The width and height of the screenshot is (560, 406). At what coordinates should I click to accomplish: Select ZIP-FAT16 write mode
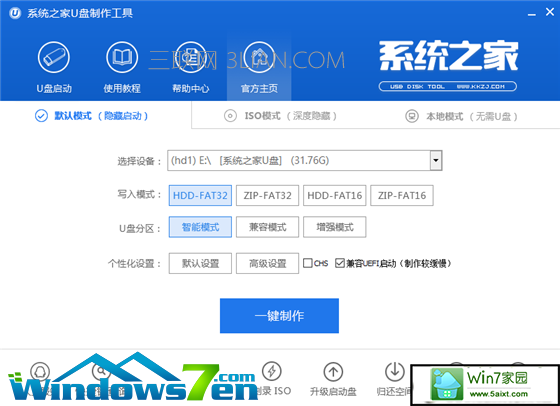402,195
